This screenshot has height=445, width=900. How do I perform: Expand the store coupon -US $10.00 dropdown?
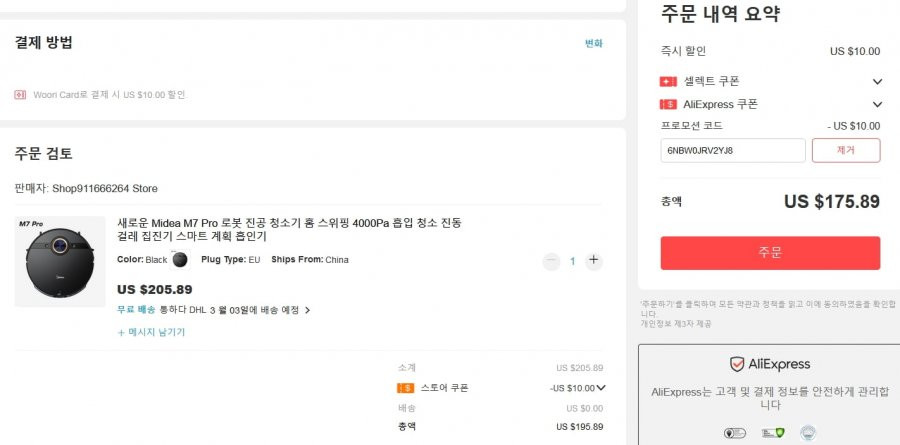[577, 388]
